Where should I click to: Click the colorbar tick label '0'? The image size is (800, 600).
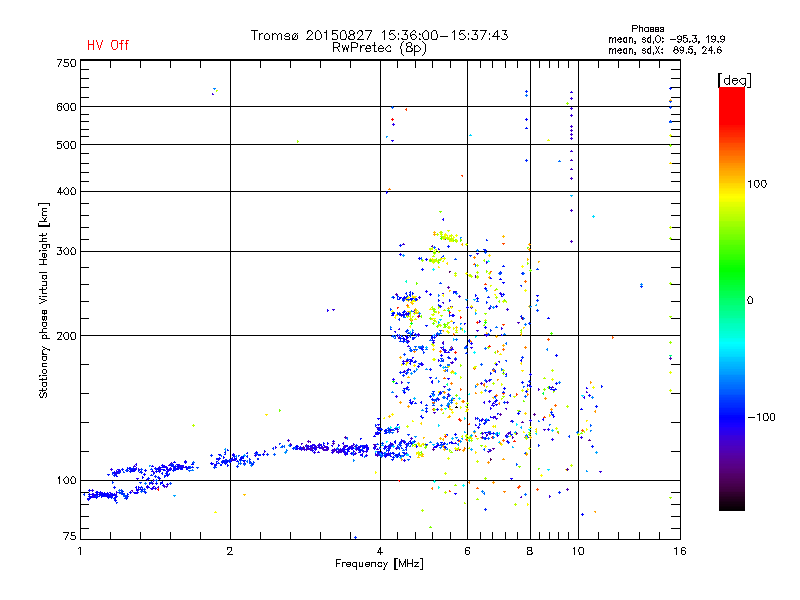click(750, 300)
